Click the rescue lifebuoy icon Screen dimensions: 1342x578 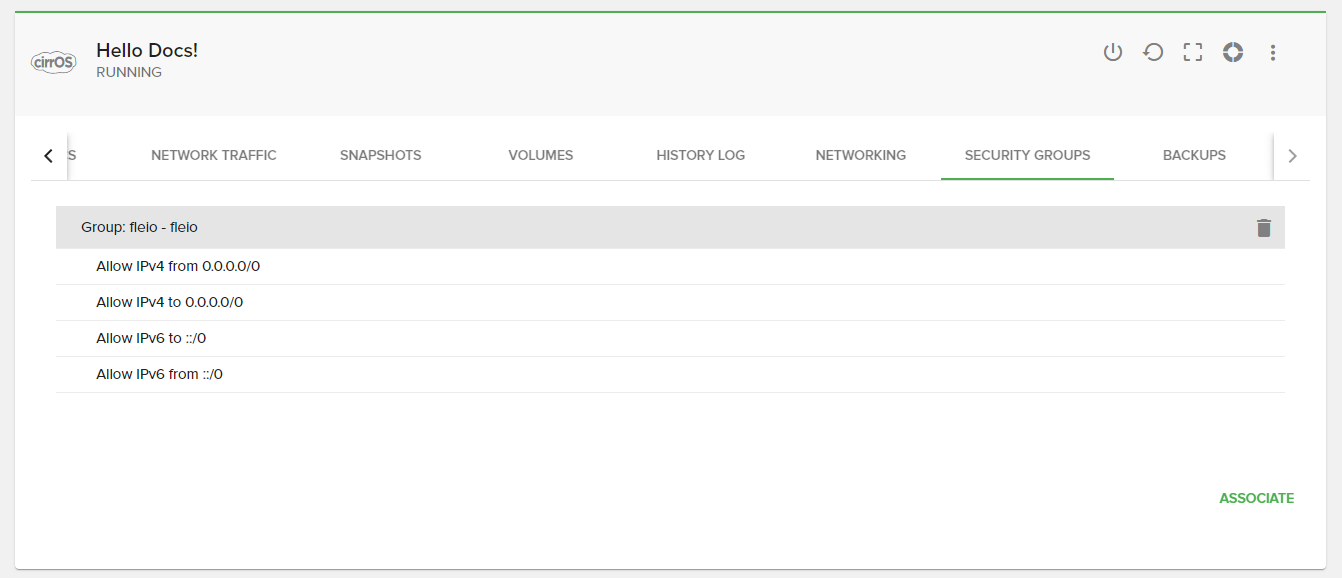[x=1233, y=53]
